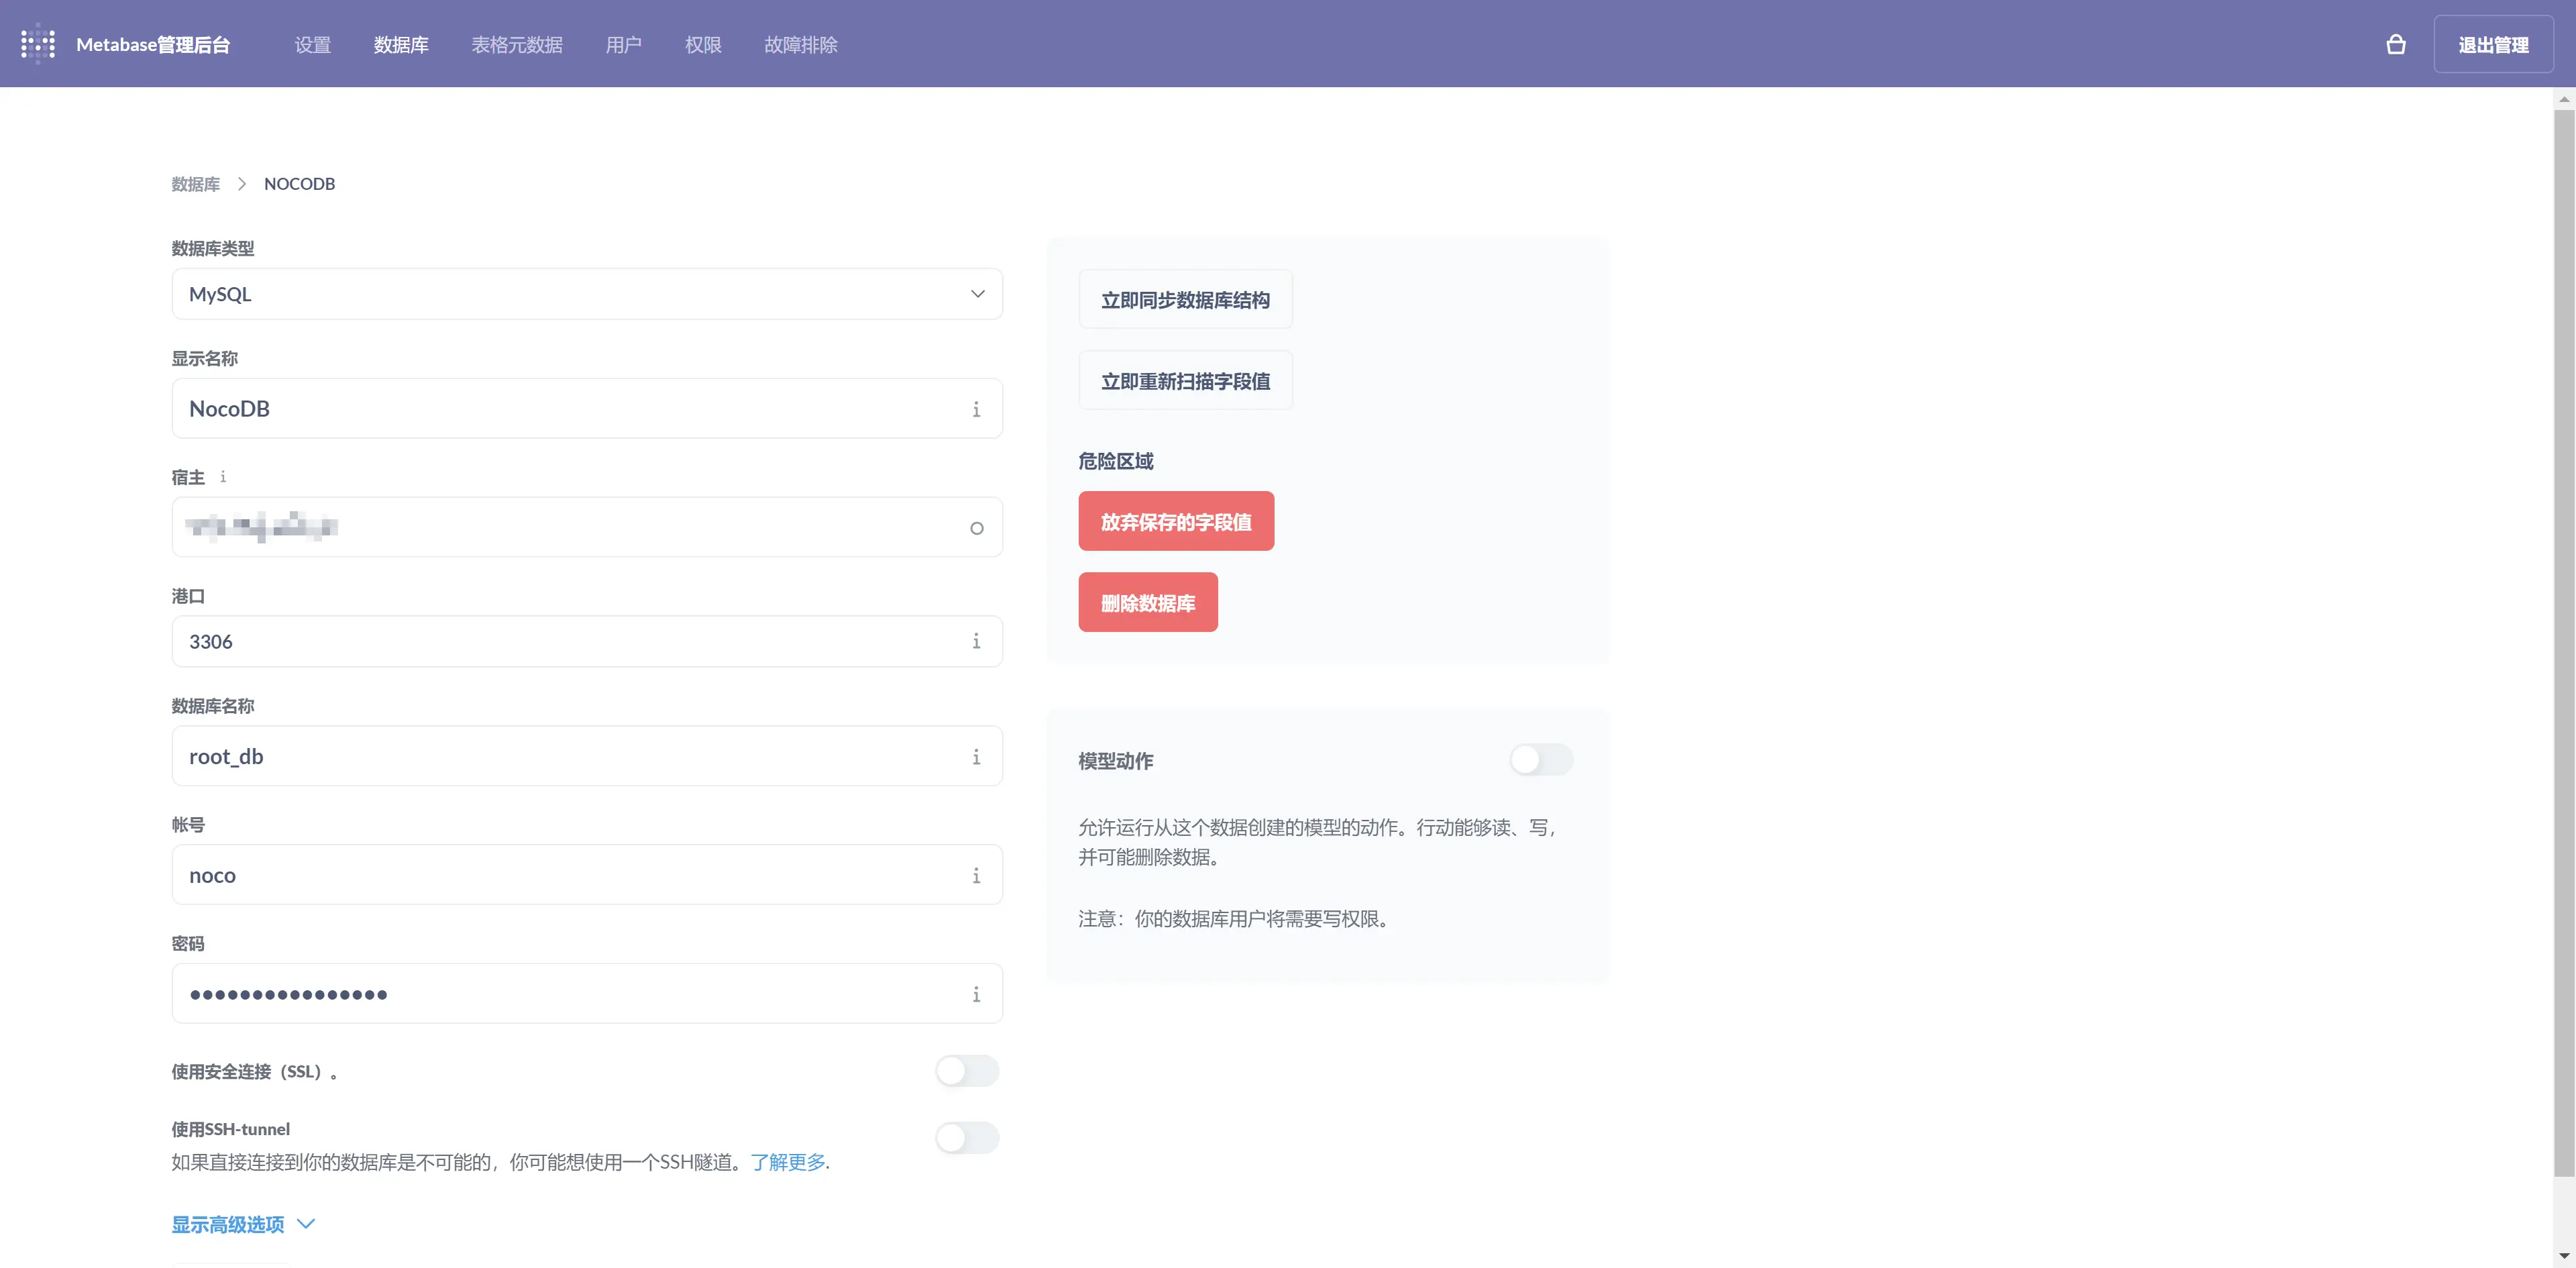Viewport: 2576px width, 1268px height.
Task: Focus the root_db database name input
Action: tap(587, 757)
